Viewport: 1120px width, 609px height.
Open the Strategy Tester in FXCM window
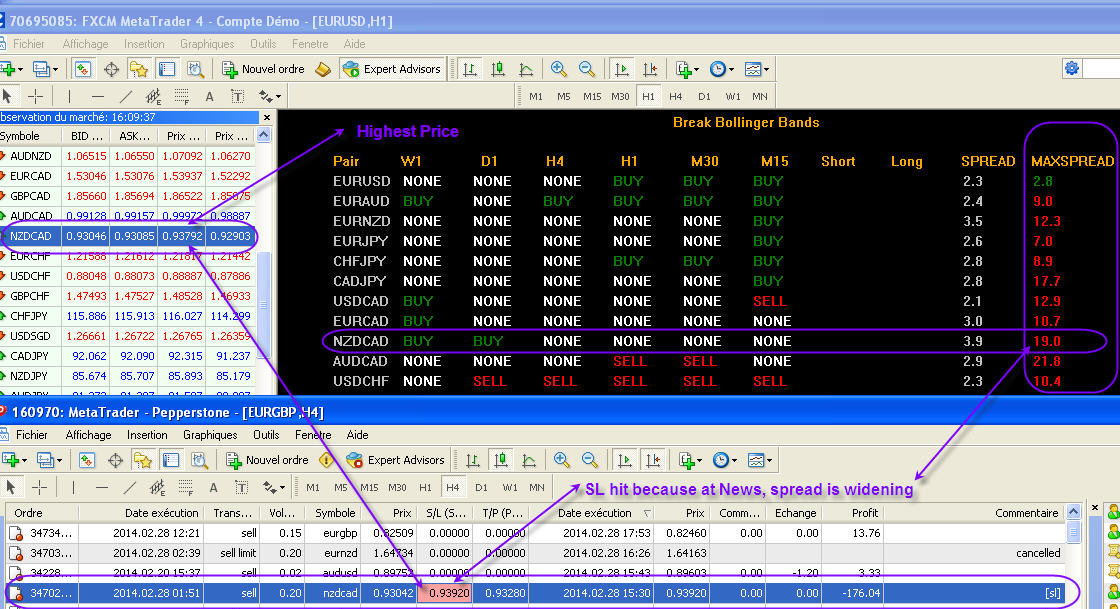195,69
